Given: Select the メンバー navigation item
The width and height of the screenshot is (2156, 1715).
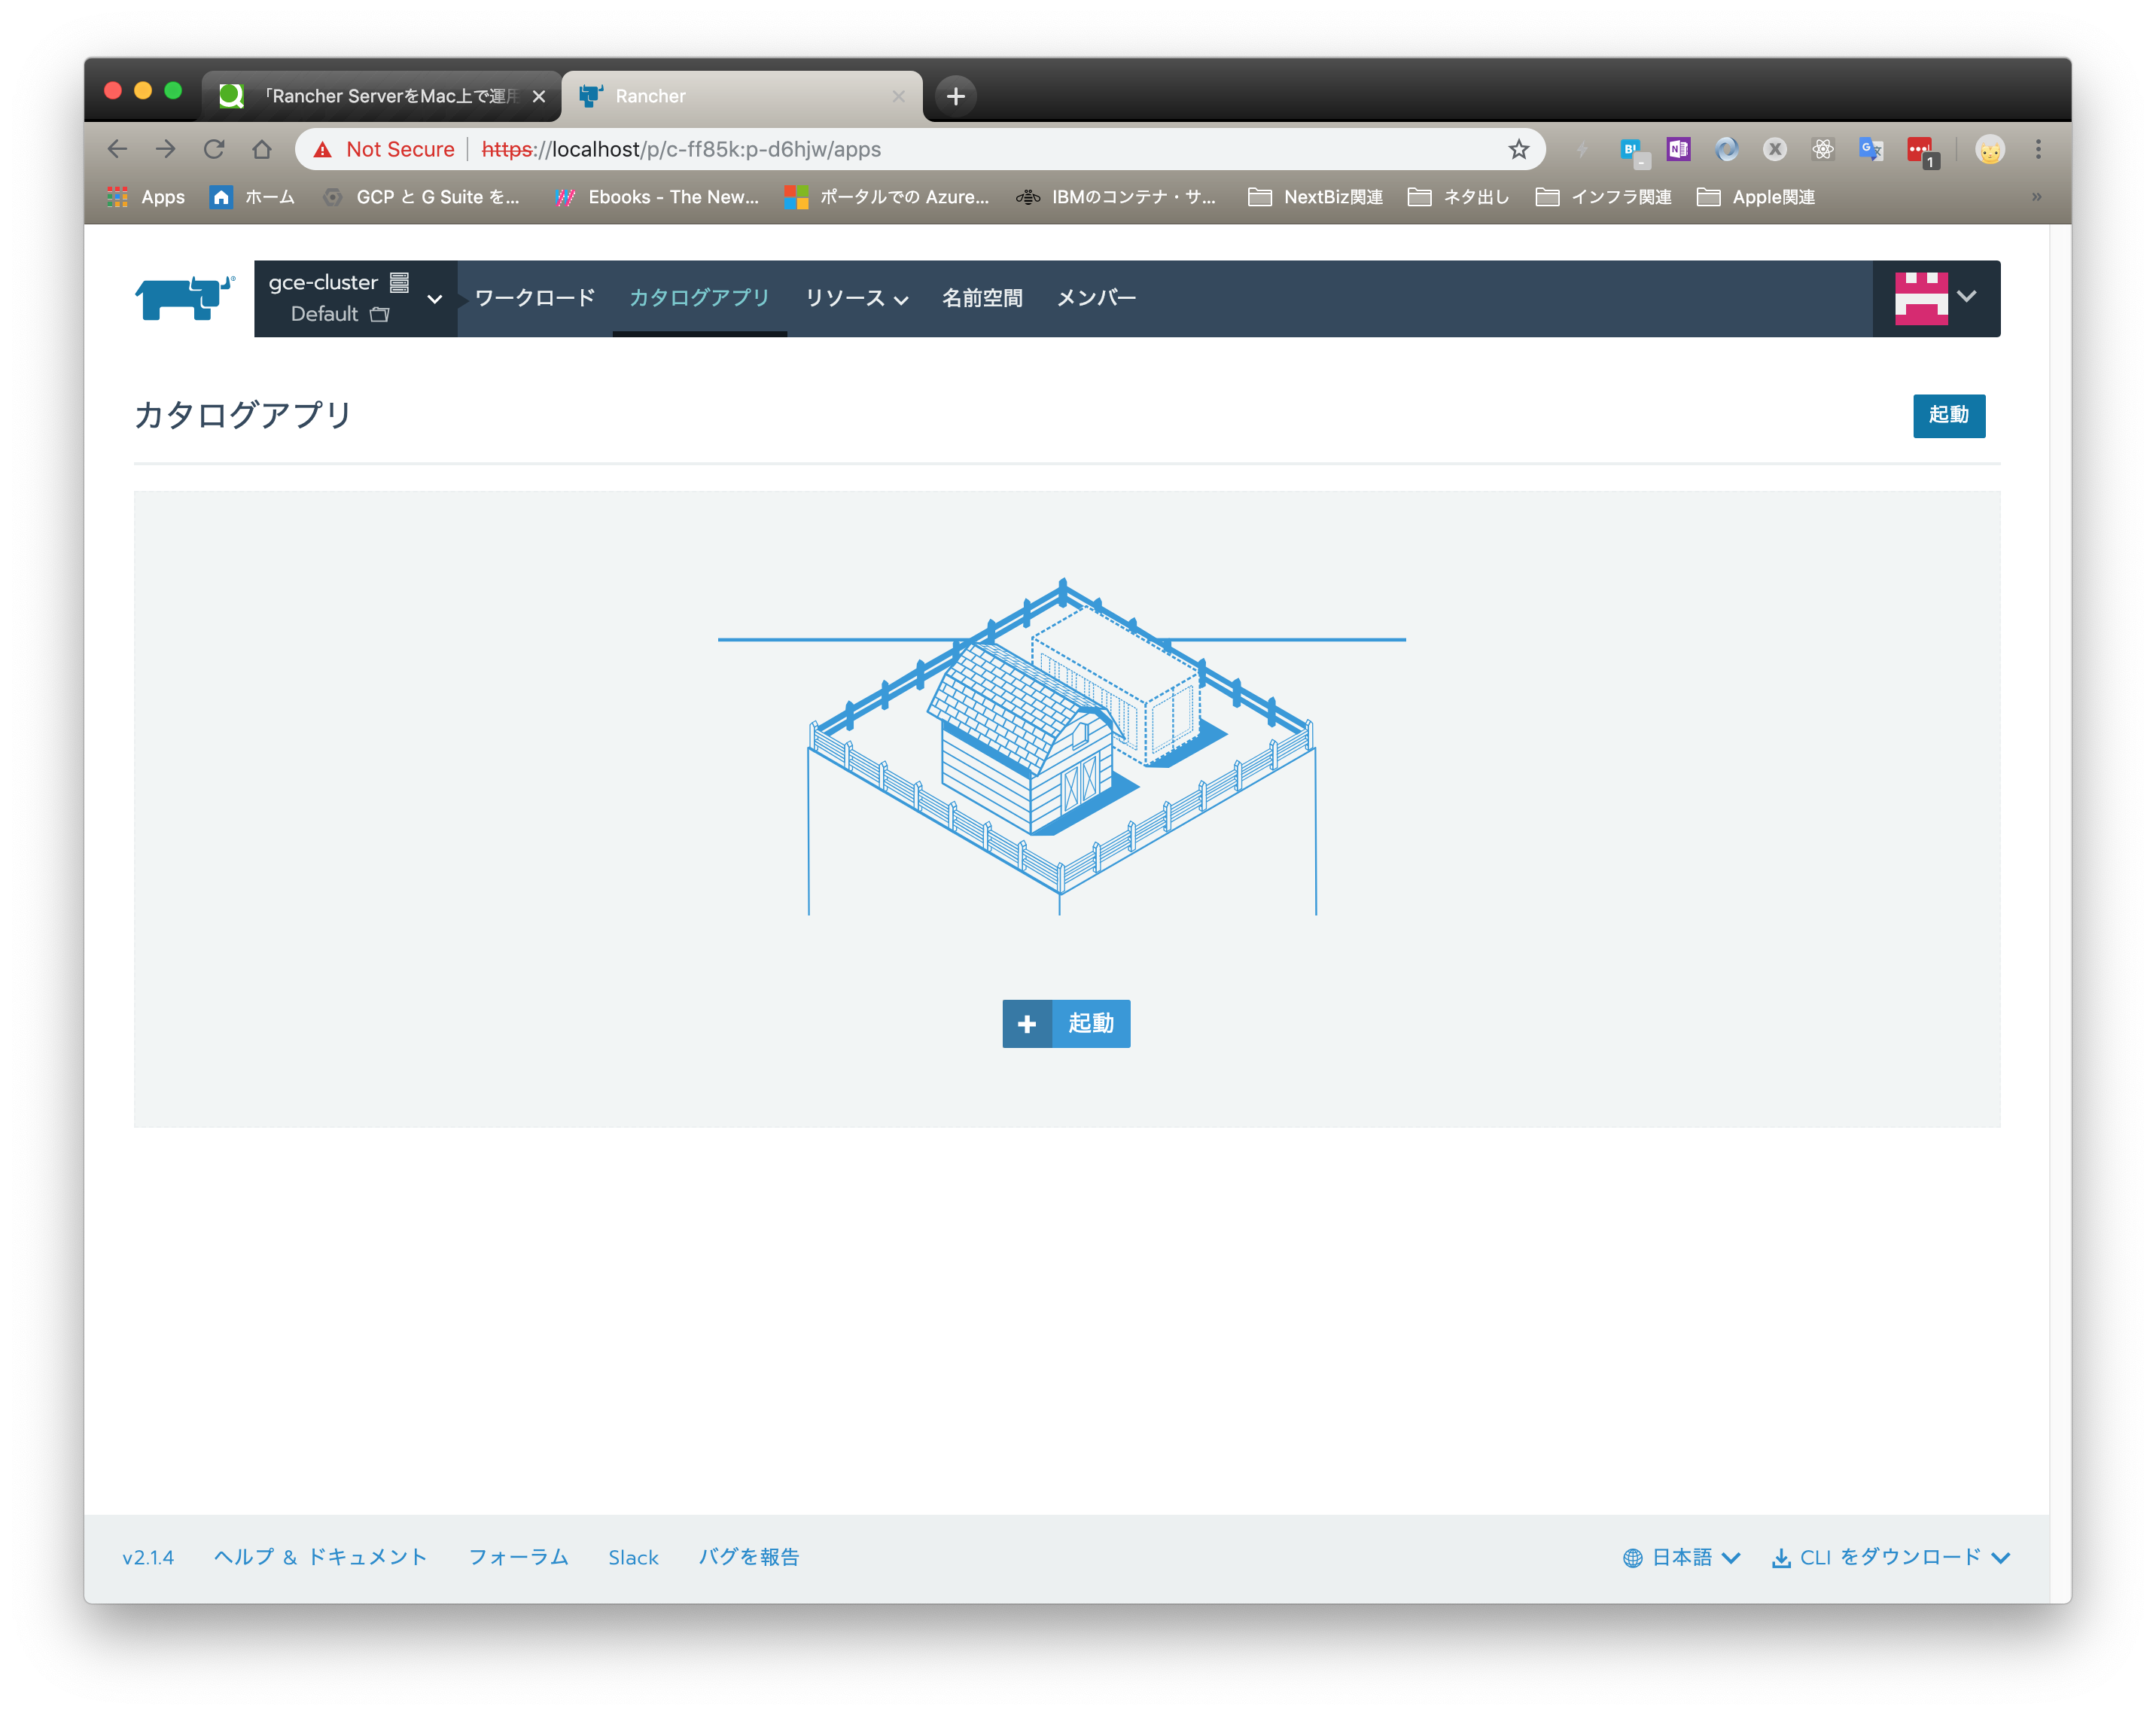Looking at the screenshot, I should click(x=1095, y=297).
